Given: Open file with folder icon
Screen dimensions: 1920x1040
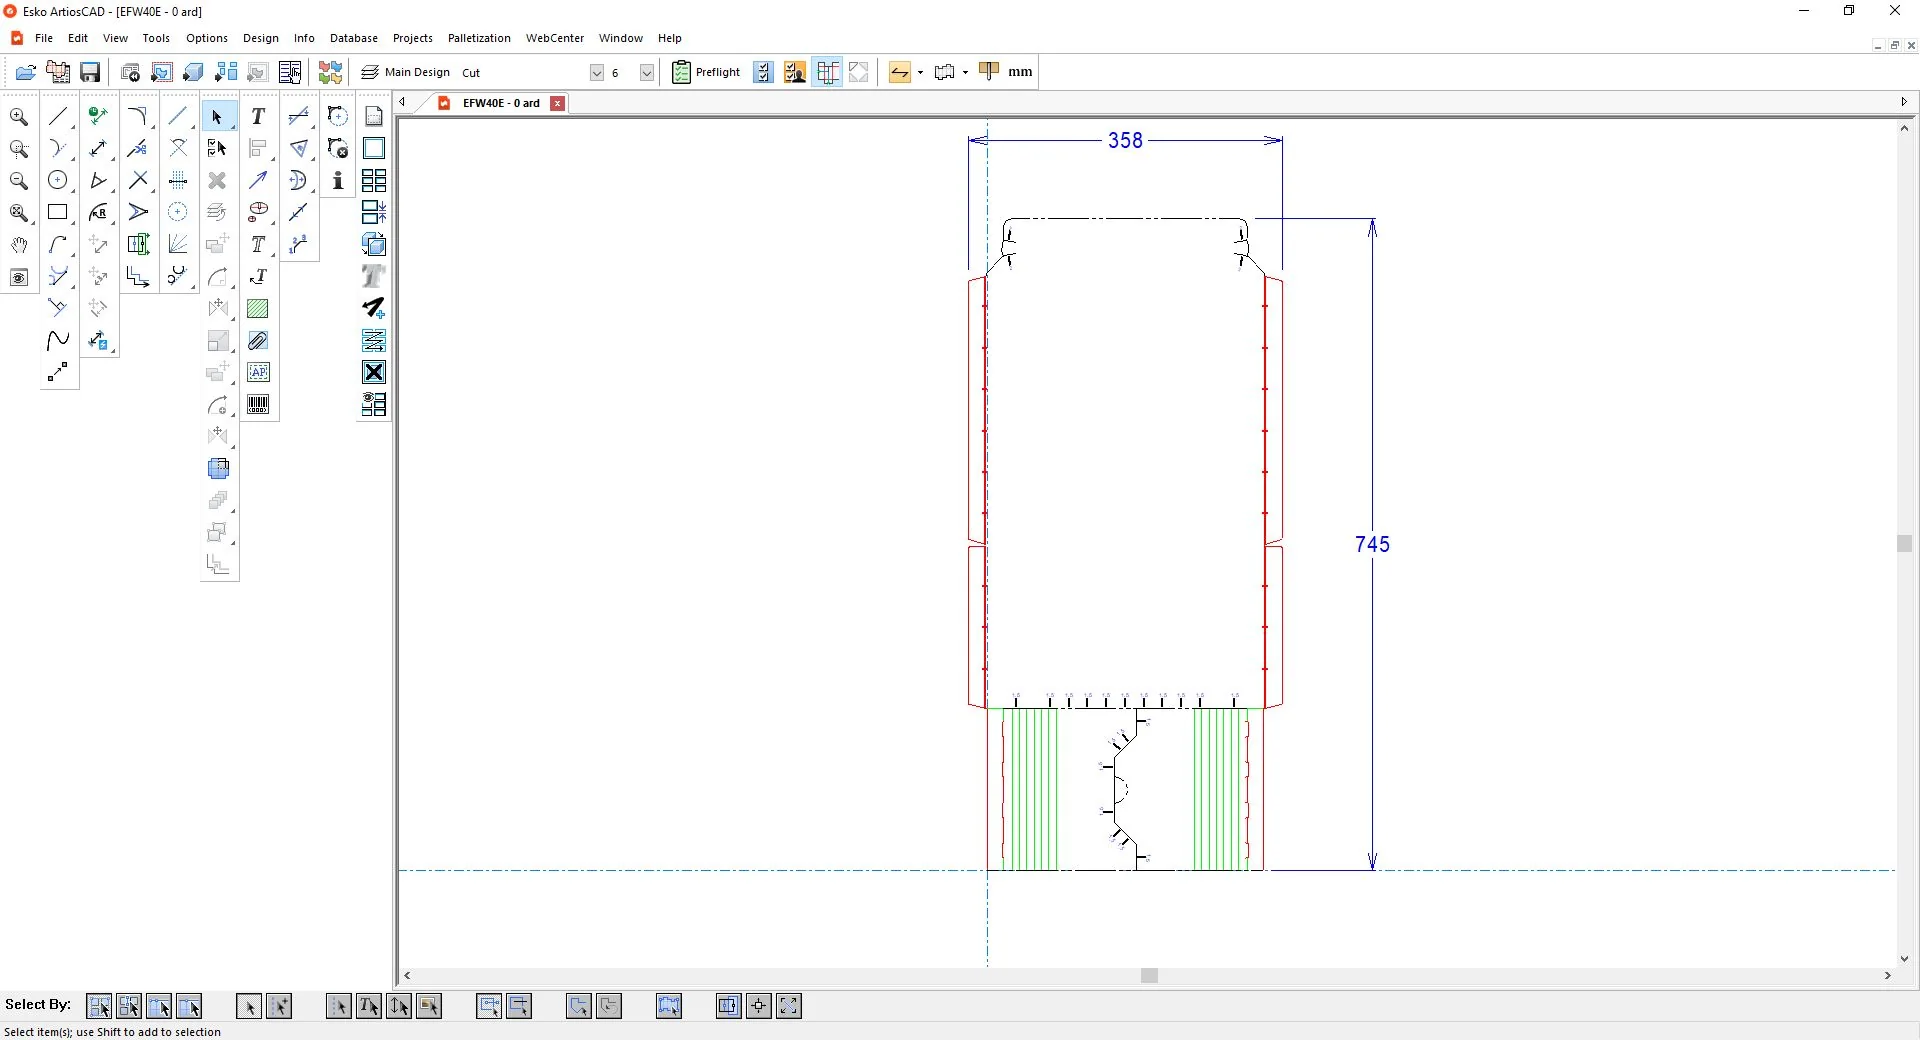Looking at the screenshot, I should [26, 72].
